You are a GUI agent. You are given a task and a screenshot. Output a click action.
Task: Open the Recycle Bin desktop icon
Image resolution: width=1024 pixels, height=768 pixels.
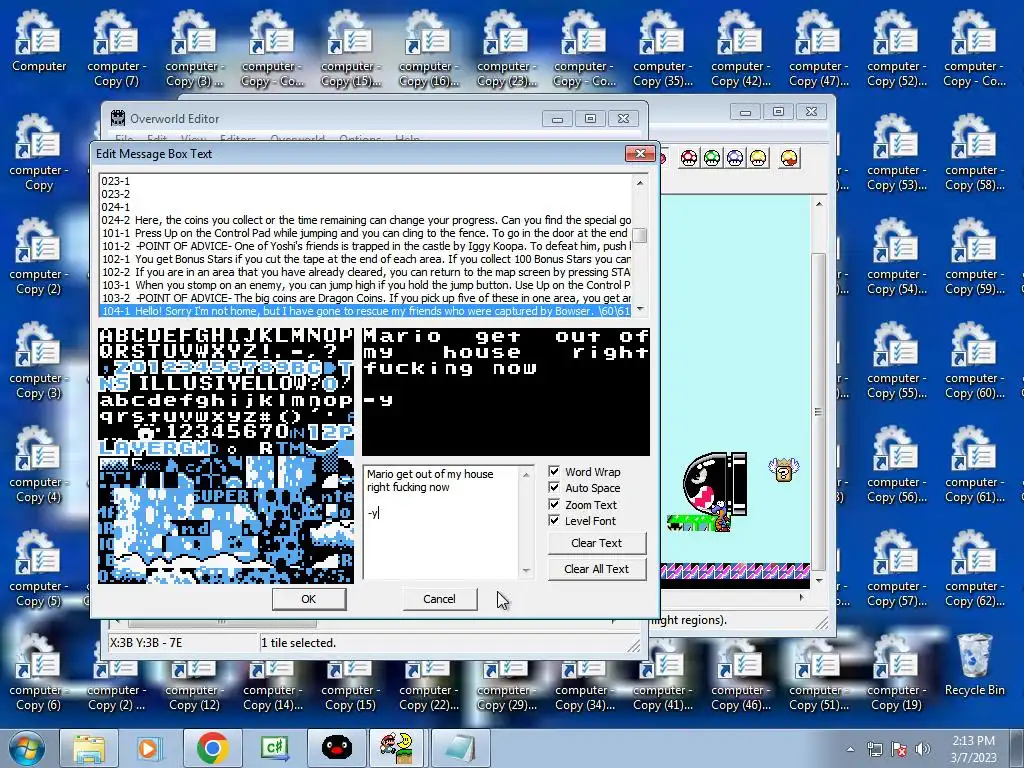(x=974, y=665)
